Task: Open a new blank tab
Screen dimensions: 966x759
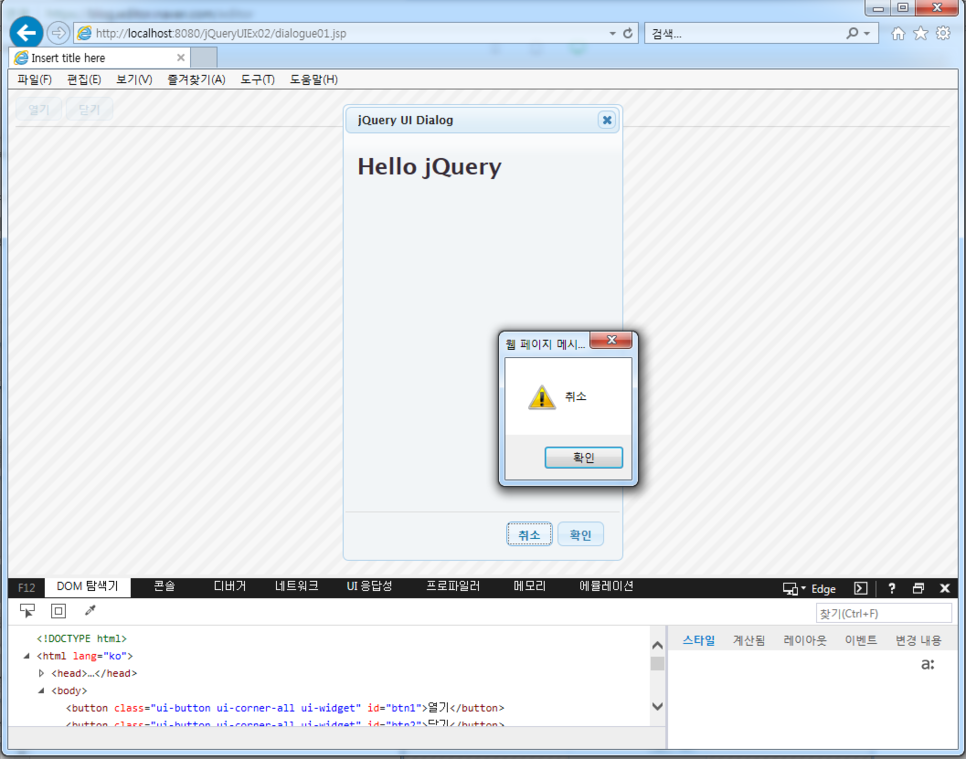Action: point(204,57)
